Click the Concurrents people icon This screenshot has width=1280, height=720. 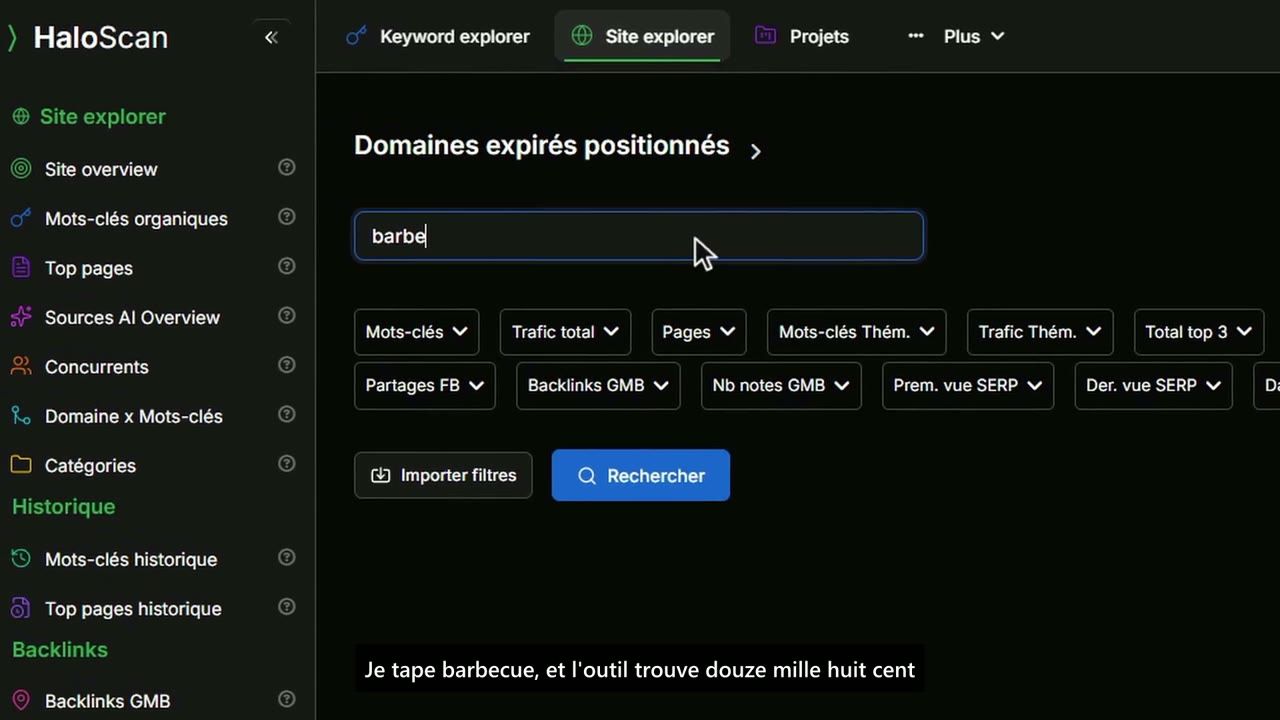click(x=21, y=366)
